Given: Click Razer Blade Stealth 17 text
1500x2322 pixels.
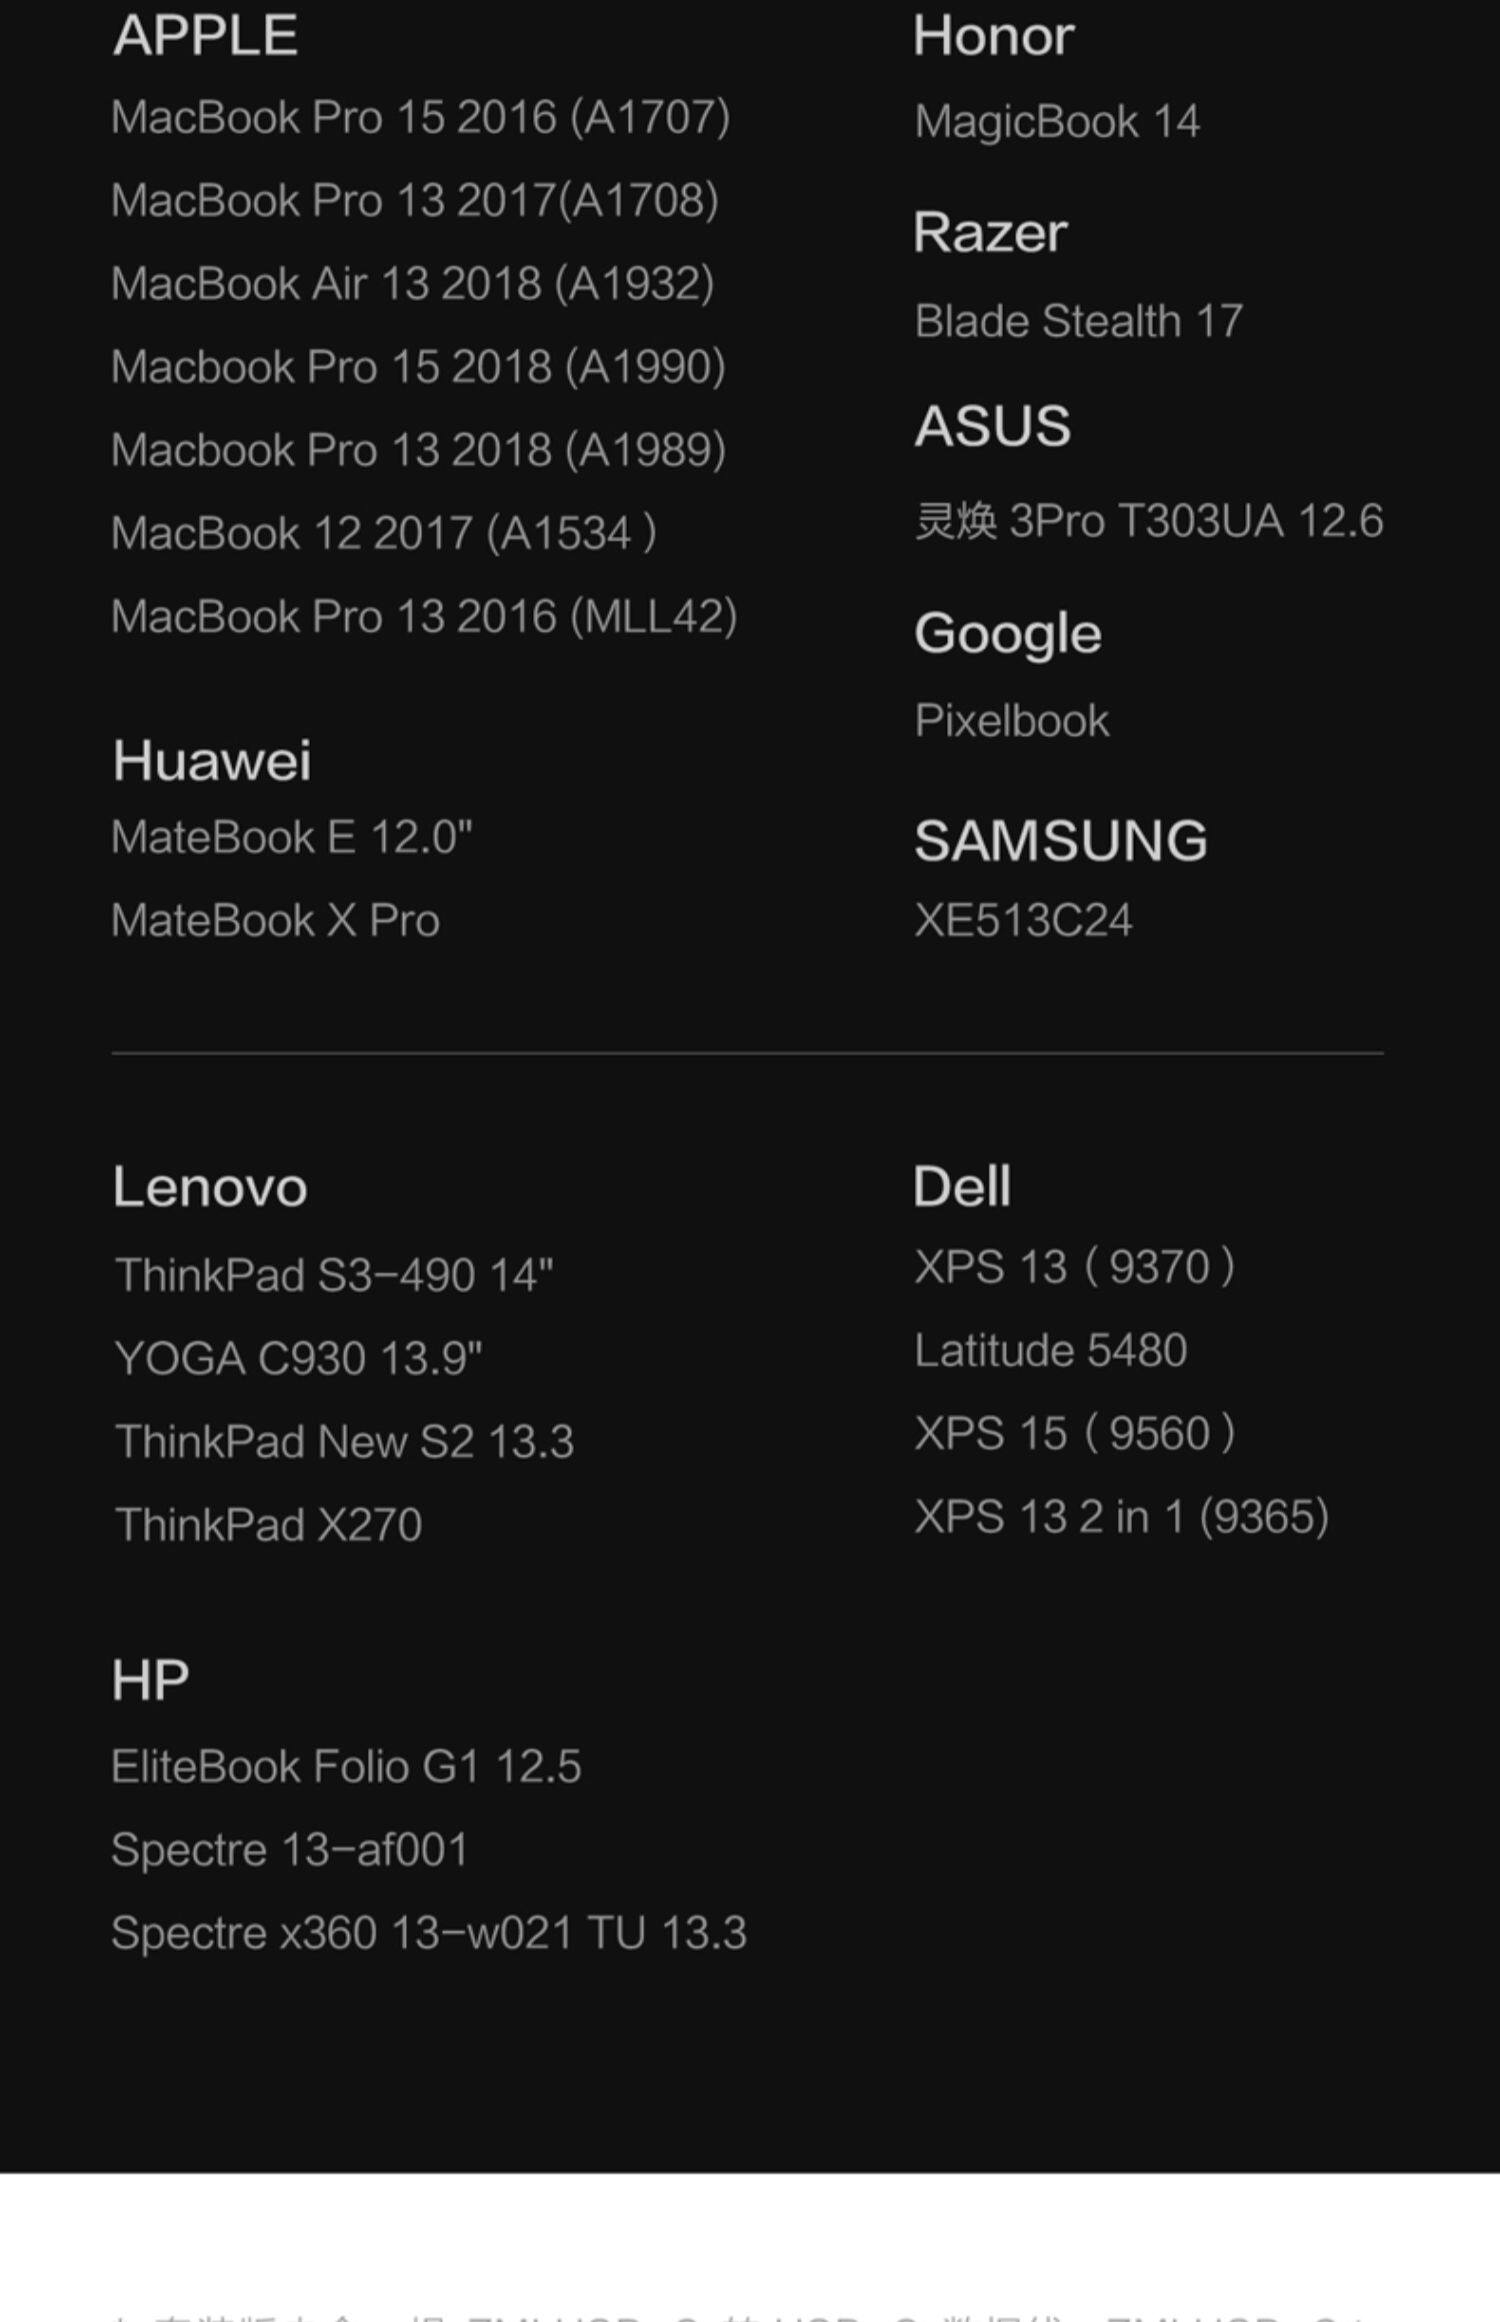Looking at the screenshot, I should pyautogui.click(x=1078, y=322).
